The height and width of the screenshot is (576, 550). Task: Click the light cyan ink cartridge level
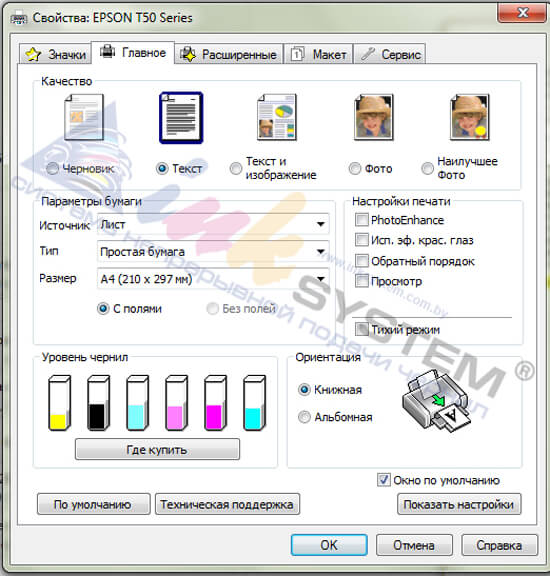[137, 403]
